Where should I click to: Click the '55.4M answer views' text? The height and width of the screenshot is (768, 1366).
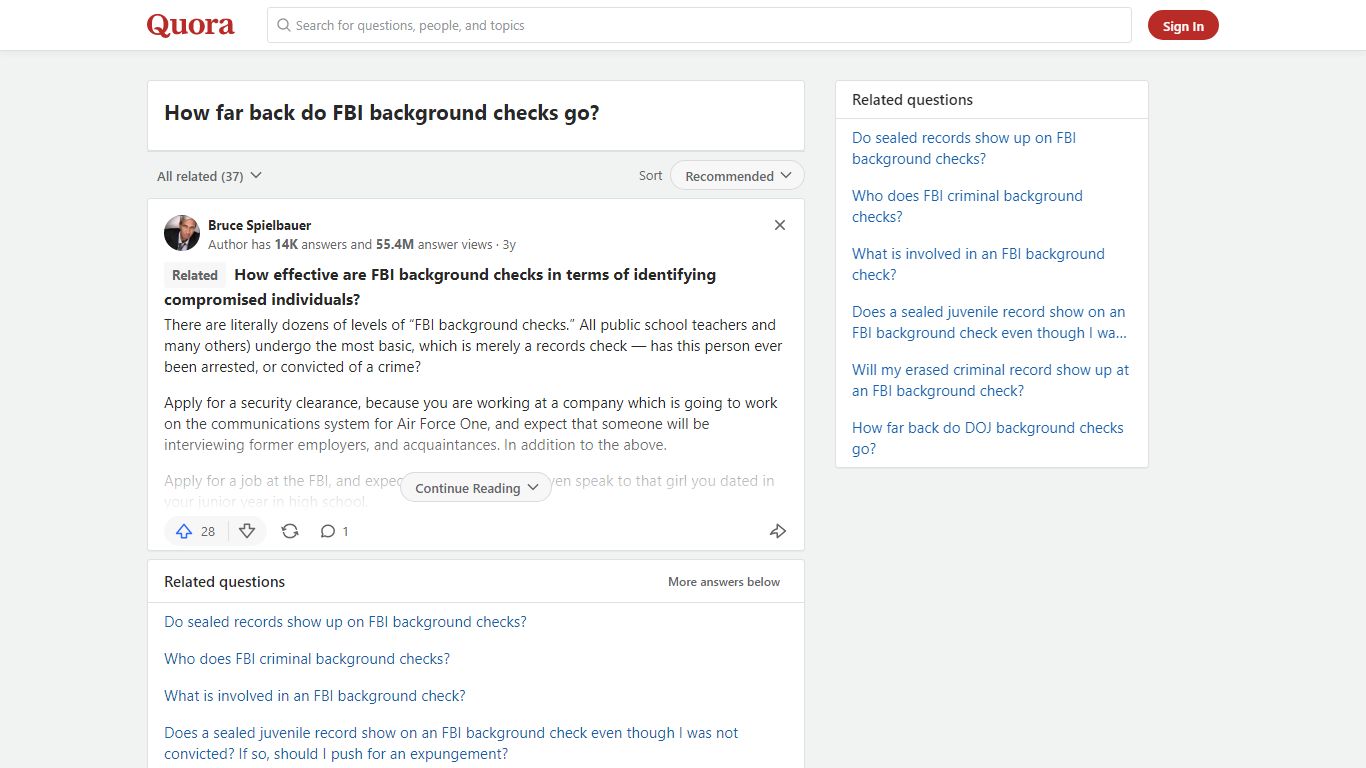(x=434, y=244)
